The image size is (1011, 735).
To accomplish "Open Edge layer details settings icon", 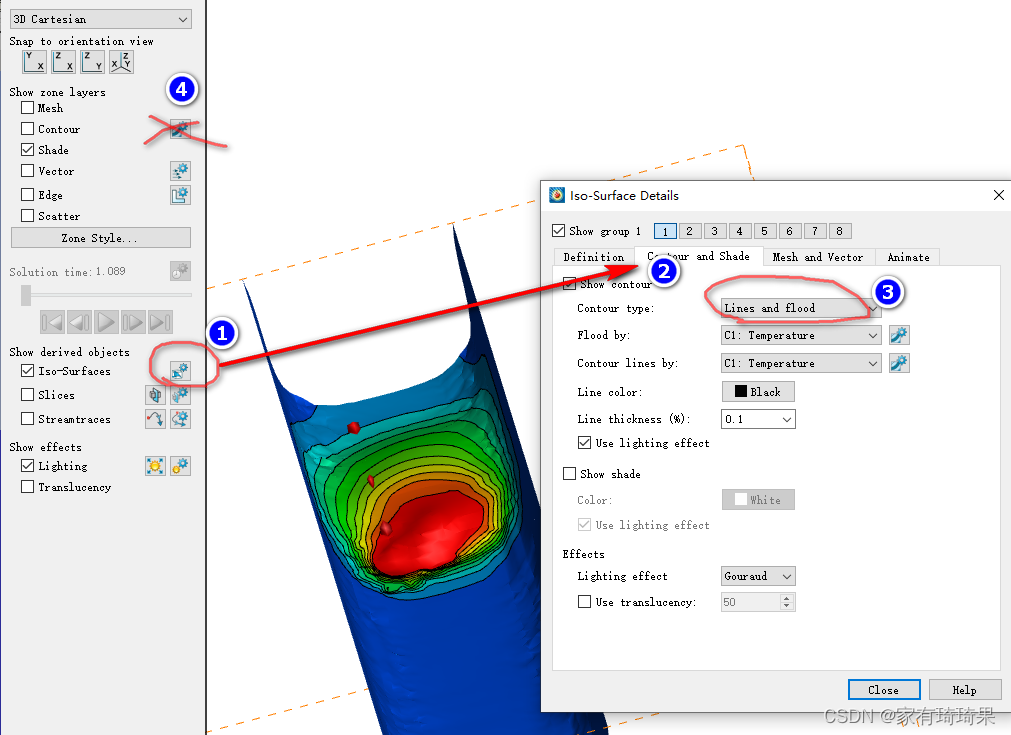I will coord(181,194).
